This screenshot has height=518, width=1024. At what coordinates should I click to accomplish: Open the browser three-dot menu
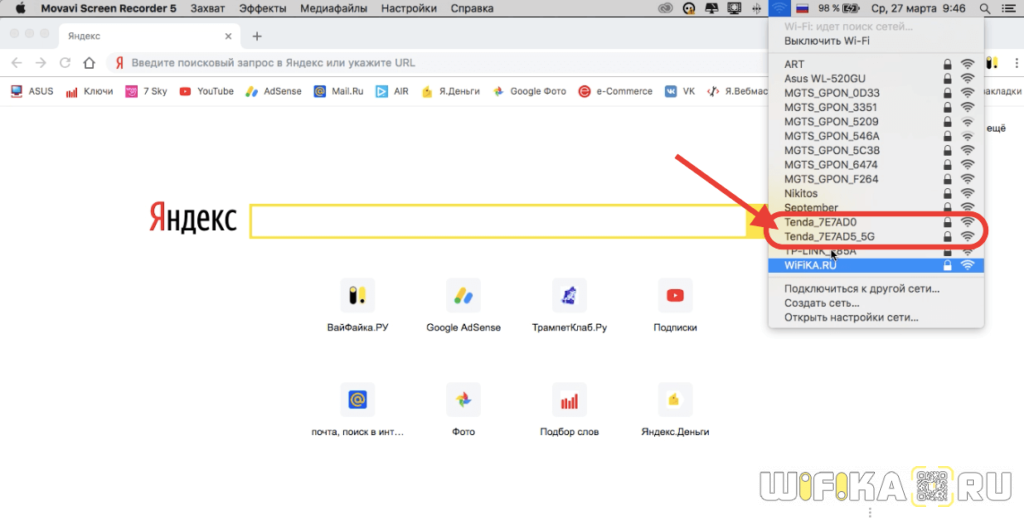1016,63
